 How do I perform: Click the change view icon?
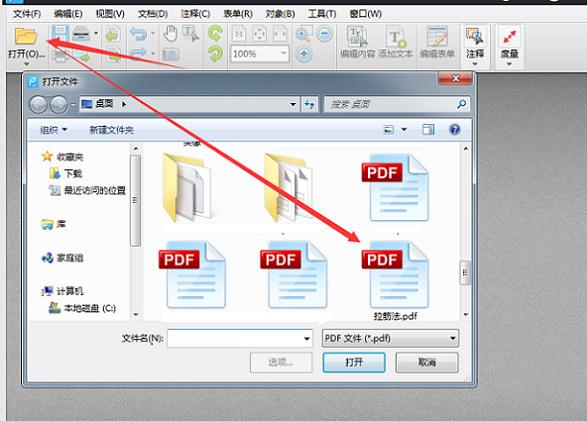tap(389, 130)
